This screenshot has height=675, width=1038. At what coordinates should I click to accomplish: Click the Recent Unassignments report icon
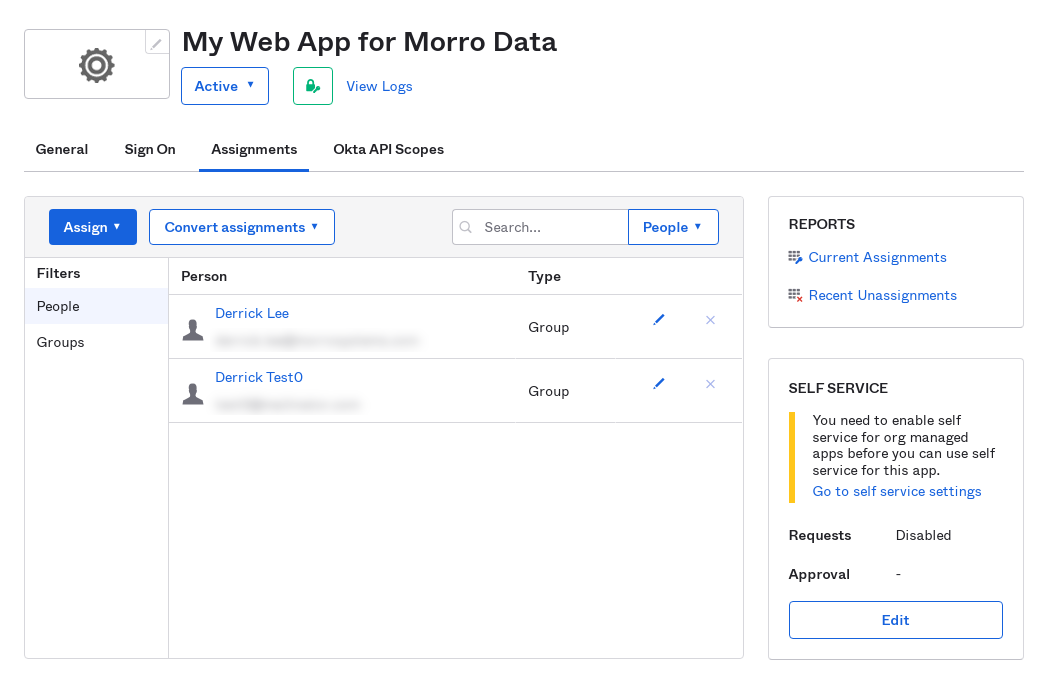pyautogui.click(x=795, y=295)
